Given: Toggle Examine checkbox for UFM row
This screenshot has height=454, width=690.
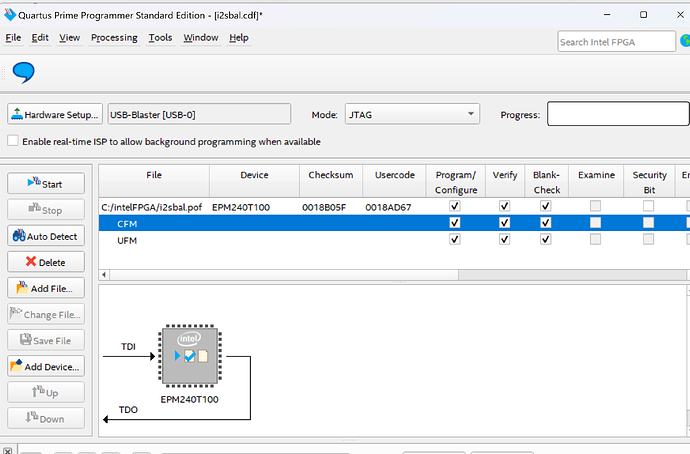Looking at the screenshot, I should click(595, 239).
